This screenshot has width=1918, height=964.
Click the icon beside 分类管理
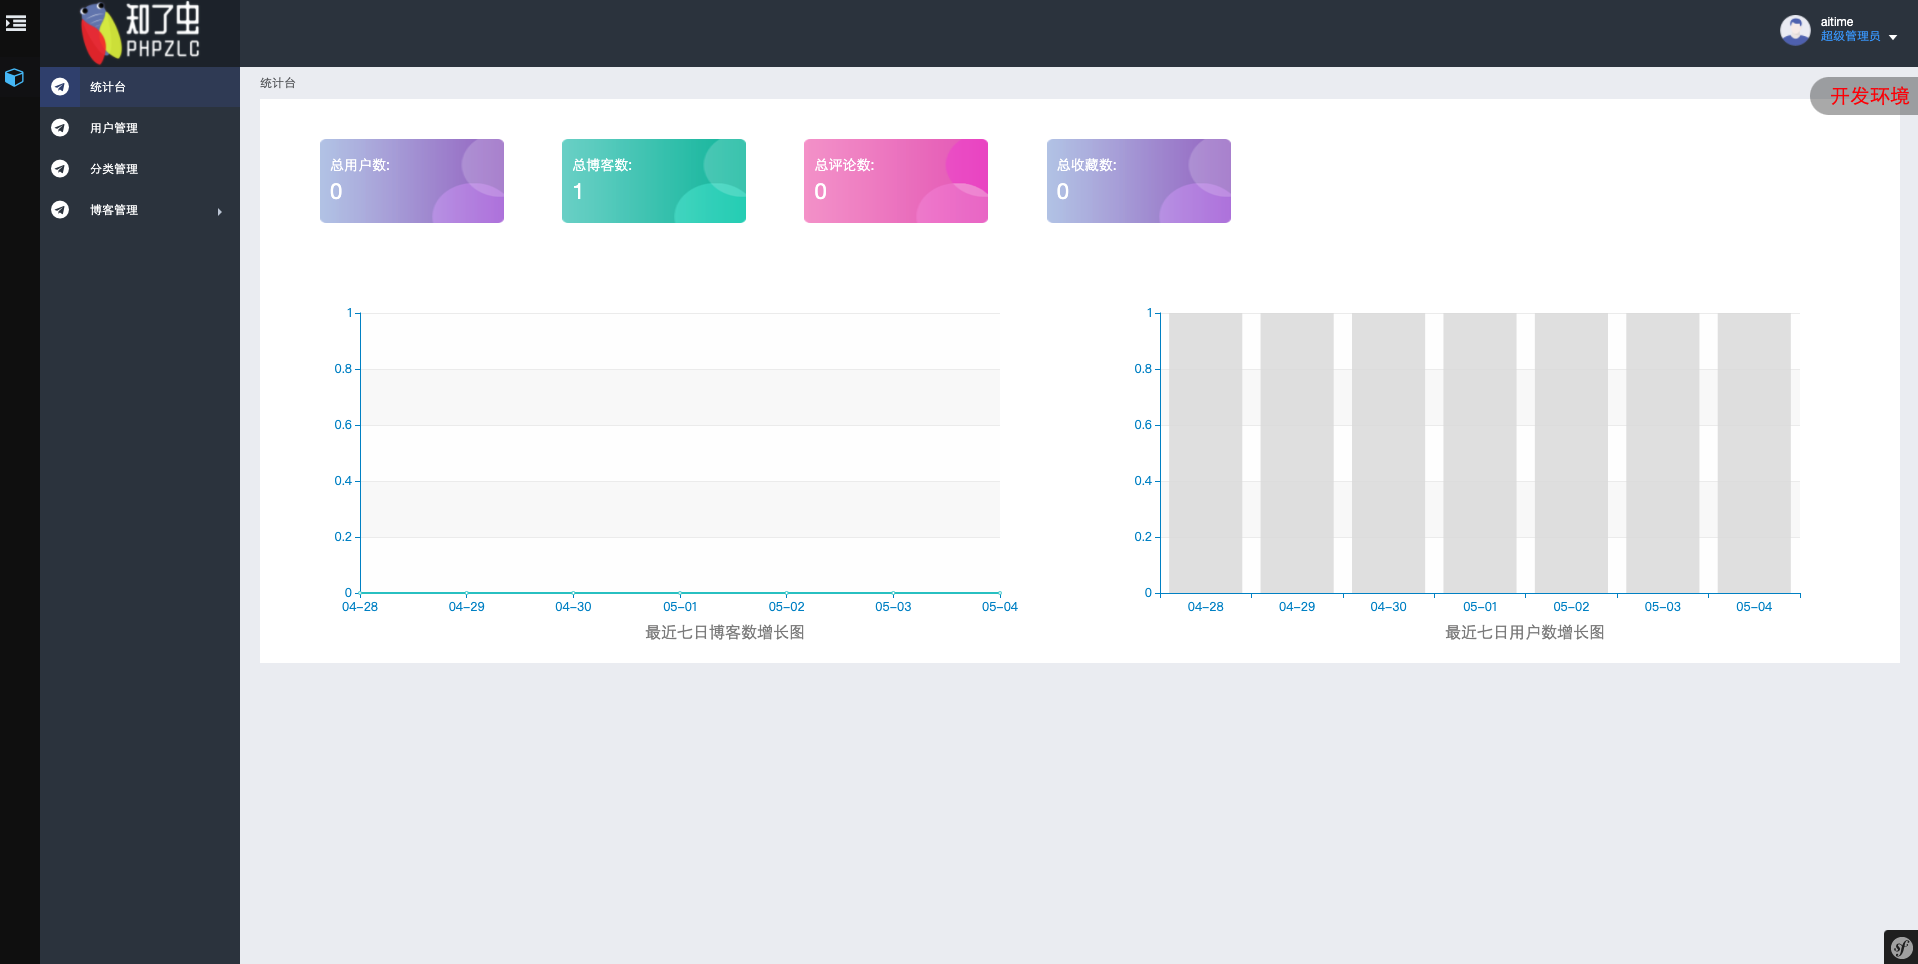(x=60, y=169)
